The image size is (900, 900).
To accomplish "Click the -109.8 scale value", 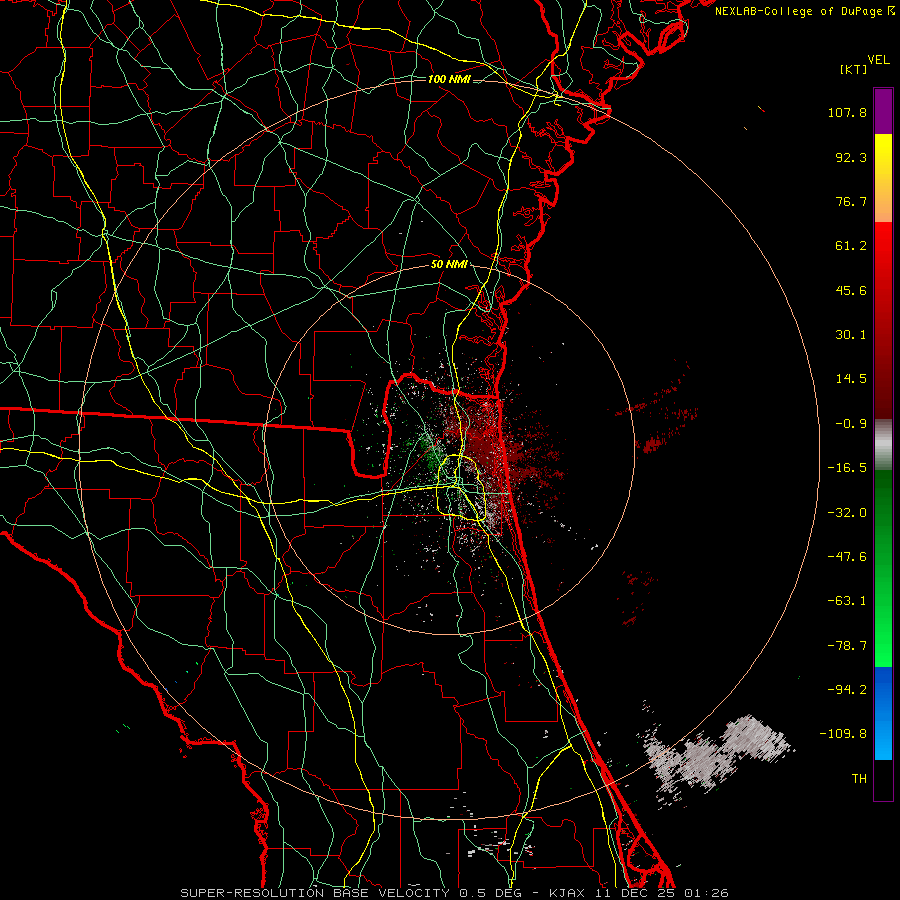I will (843, 734).
